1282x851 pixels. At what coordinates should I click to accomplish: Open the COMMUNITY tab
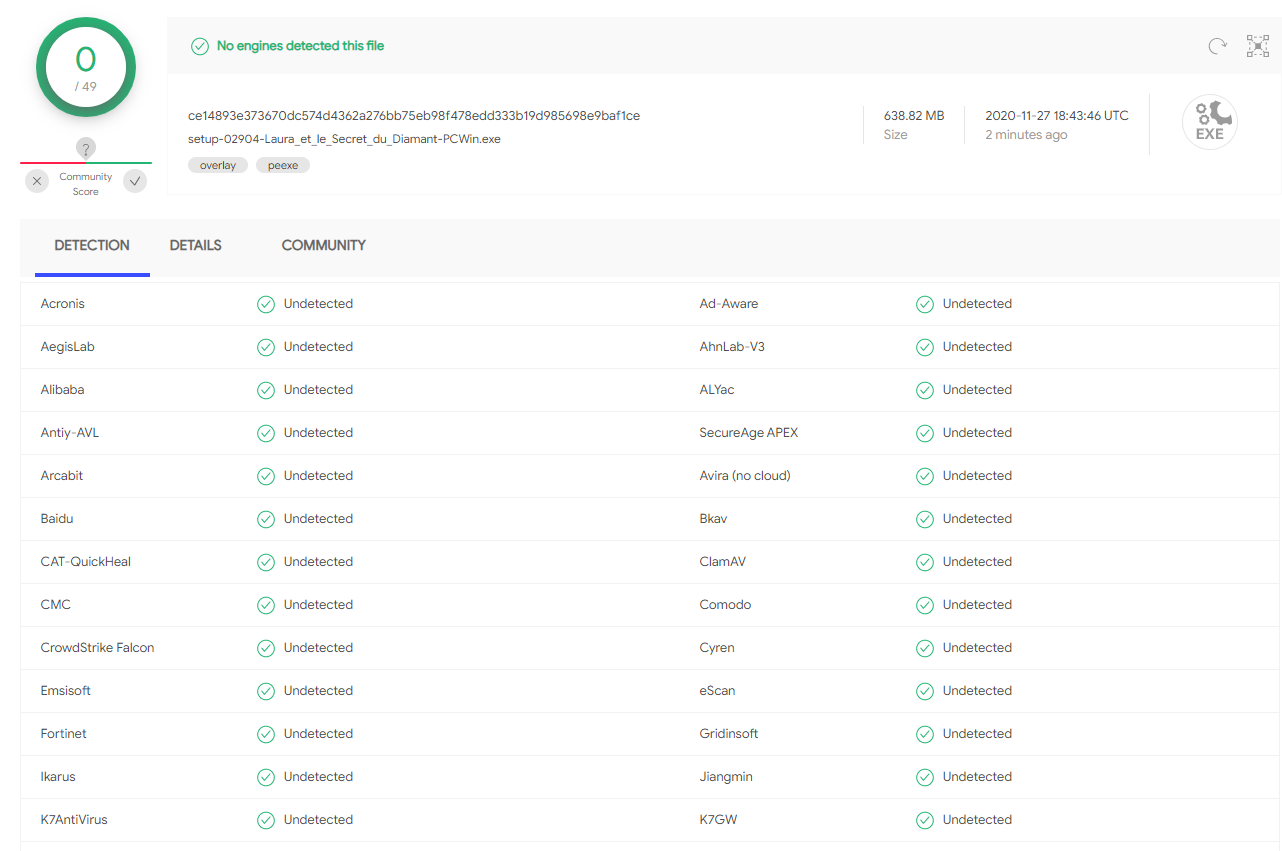324,245
